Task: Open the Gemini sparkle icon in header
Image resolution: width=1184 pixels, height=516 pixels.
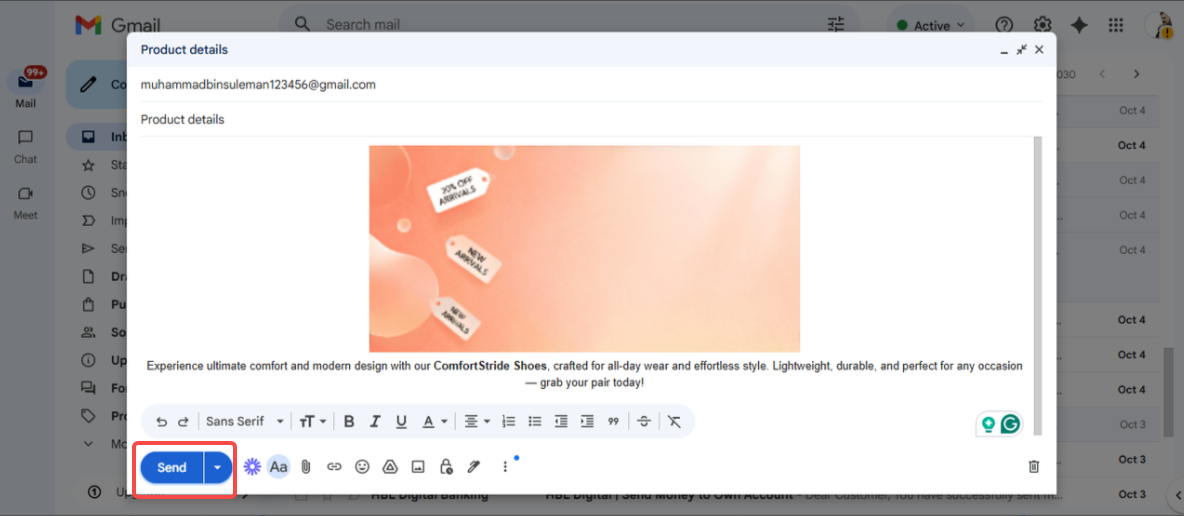Action: coord(1080,25)
